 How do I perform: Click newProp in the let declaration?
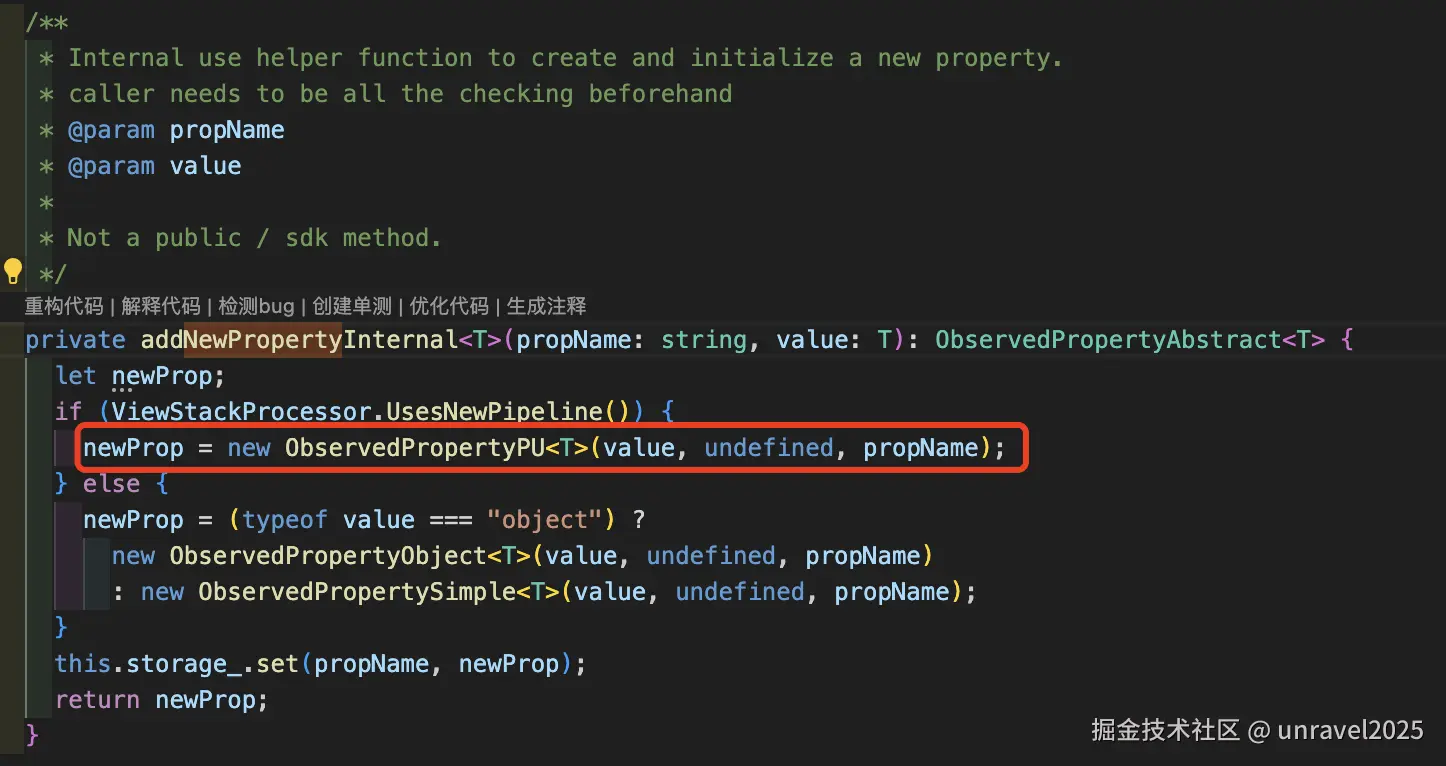point(162,376)
